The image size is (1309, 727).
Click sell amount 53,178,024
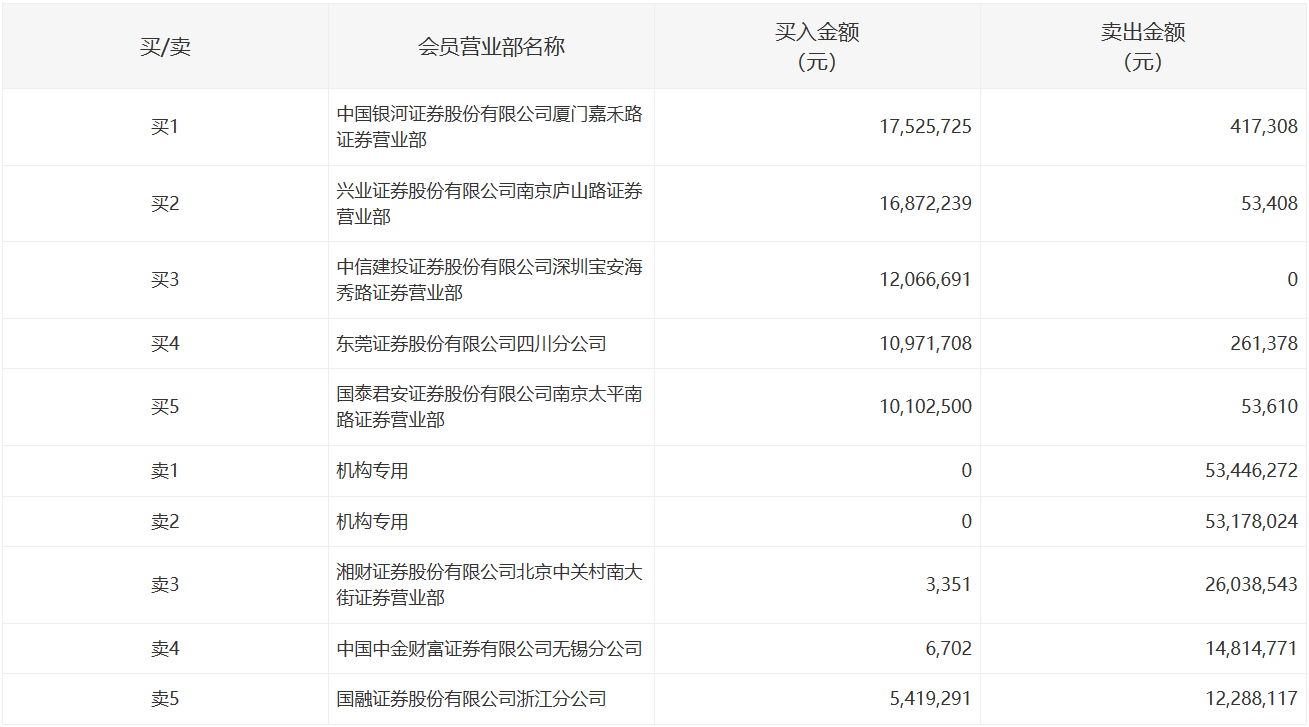coord(1252,522)
